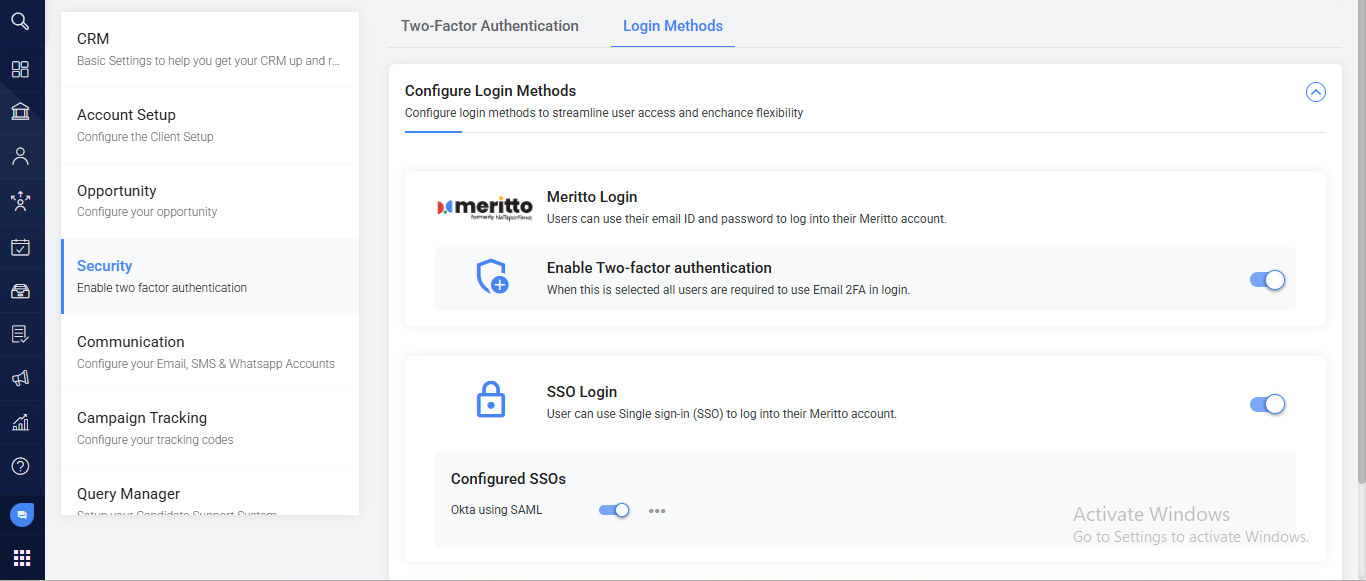The image size is (1366, 581).
Task: Click the SSO Login title
Action: [582, 392]
